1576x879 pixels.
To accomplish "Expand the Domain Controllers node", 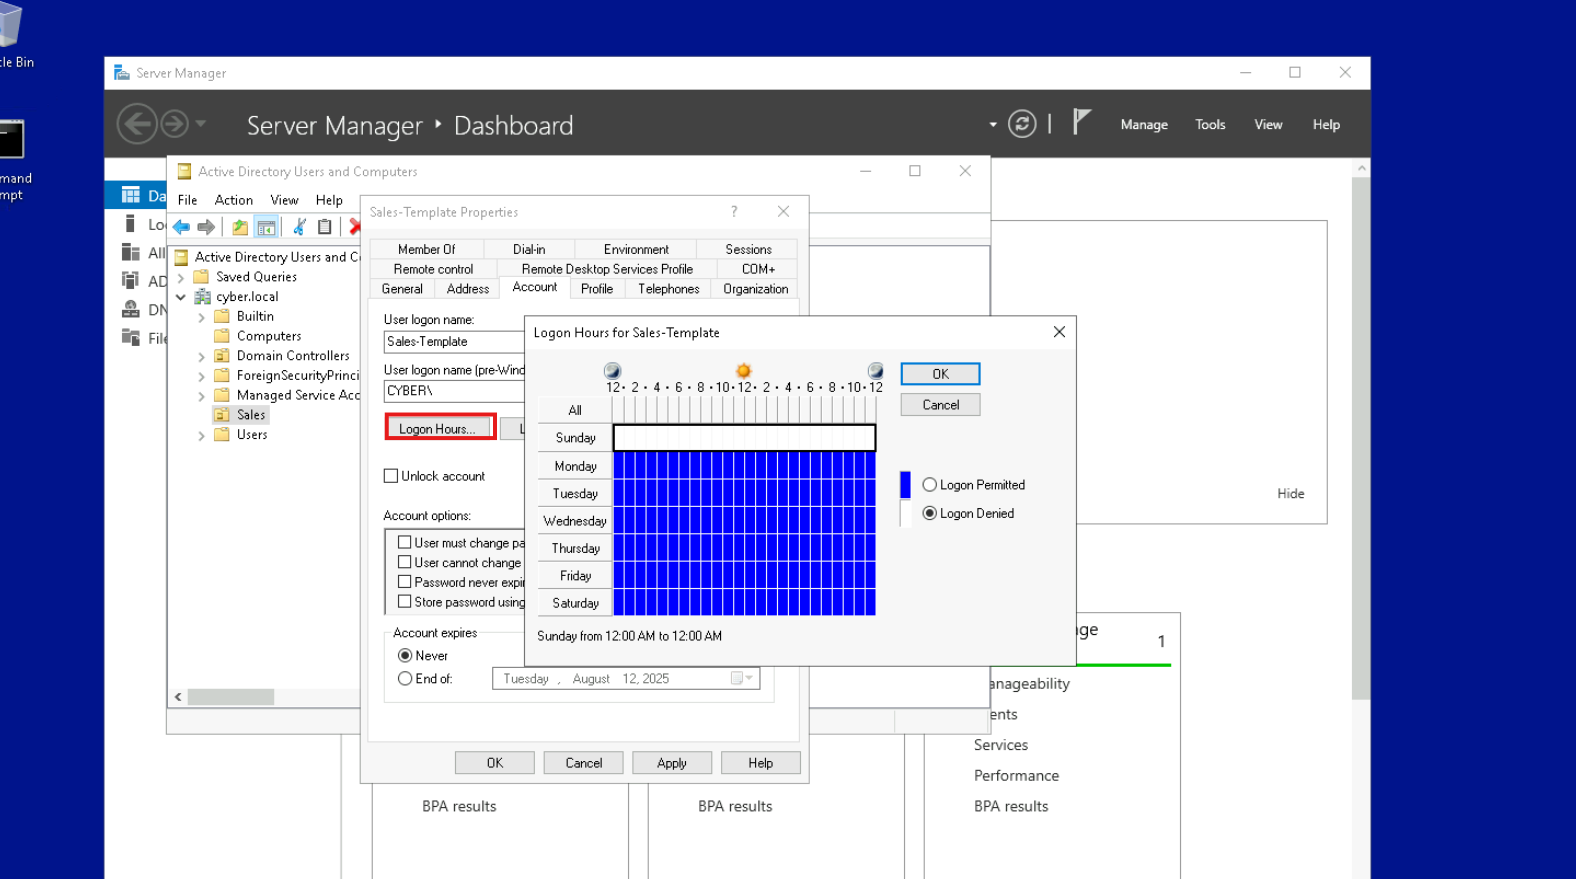I will pyautogui.click(x=201, y=357).
